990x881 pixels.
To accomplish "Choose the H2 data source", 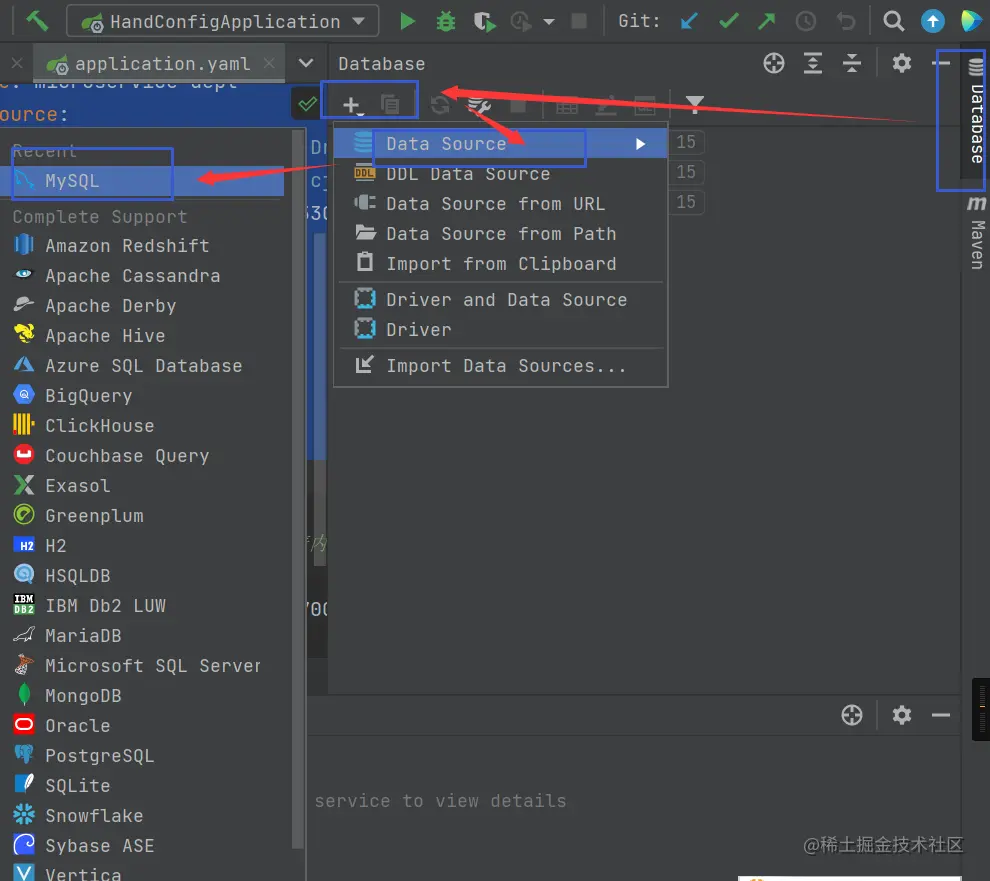I will coord(142,545).
